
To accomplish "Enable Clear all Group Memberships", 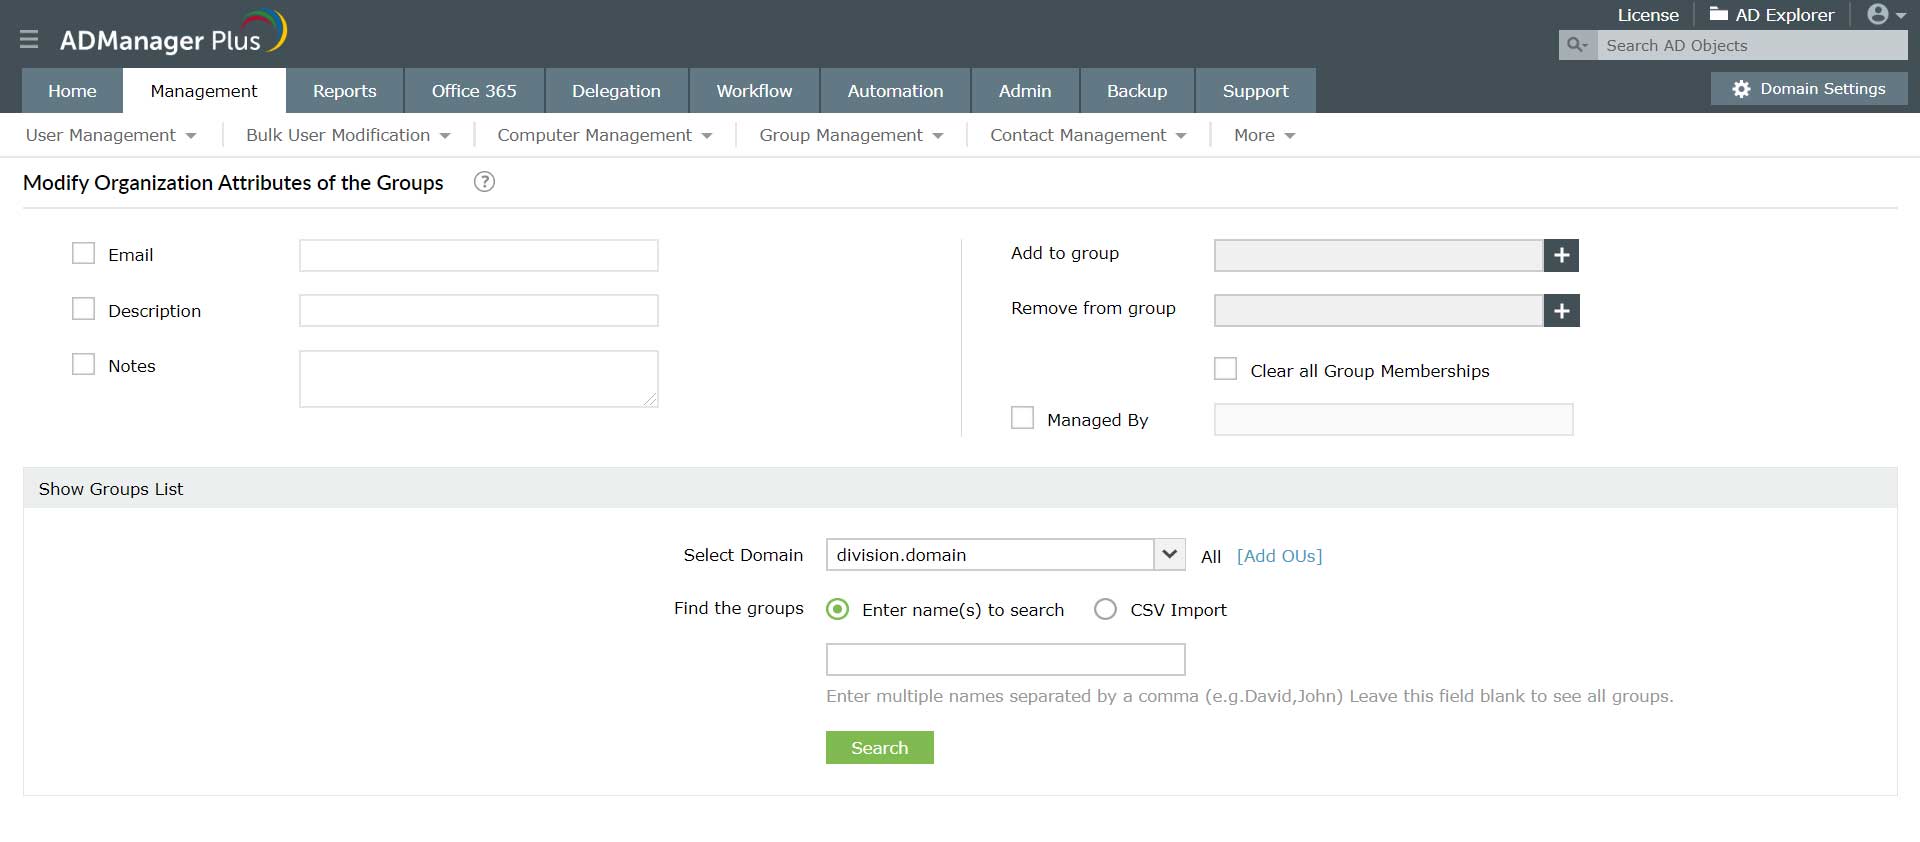I will pyautogui.click(x=1225, y=369).
